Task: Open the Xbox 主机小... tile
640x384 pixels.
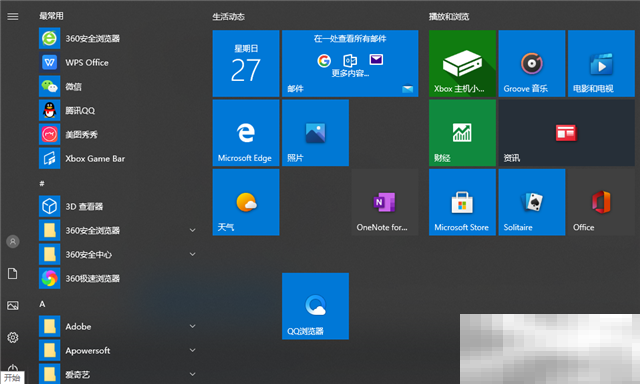Action: coord(462,63)
